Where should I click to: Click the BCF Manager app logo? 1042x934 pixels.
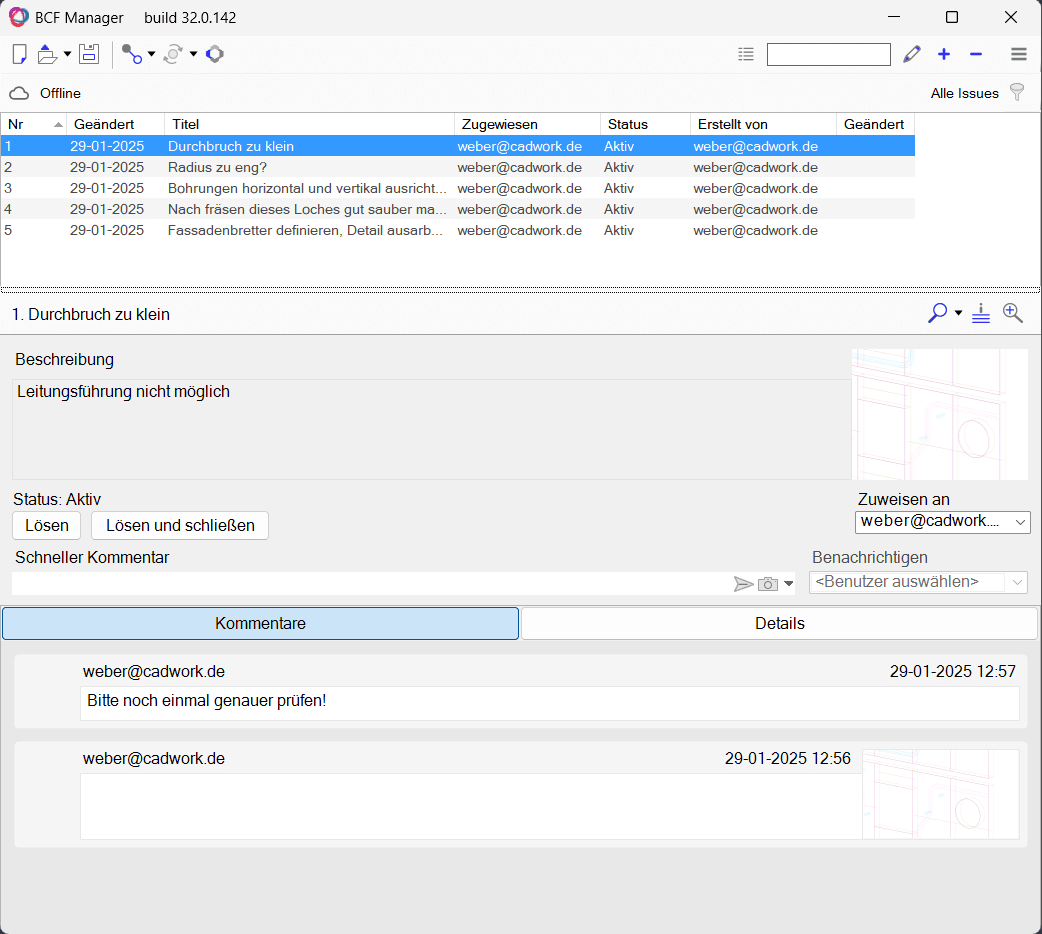pos(19,17)
